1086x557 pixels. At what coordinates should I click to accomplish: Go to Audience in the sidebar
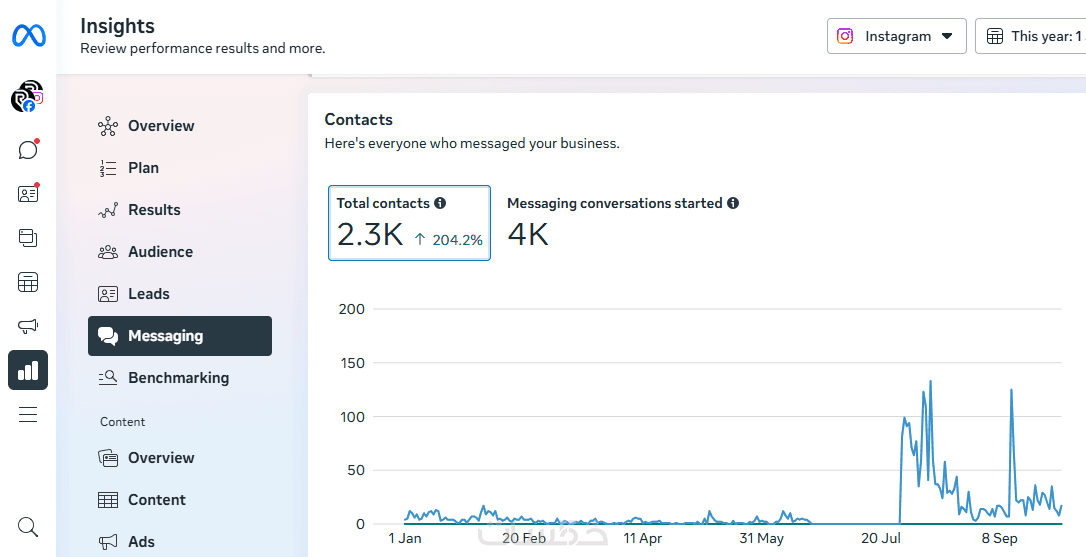point(160,252)
